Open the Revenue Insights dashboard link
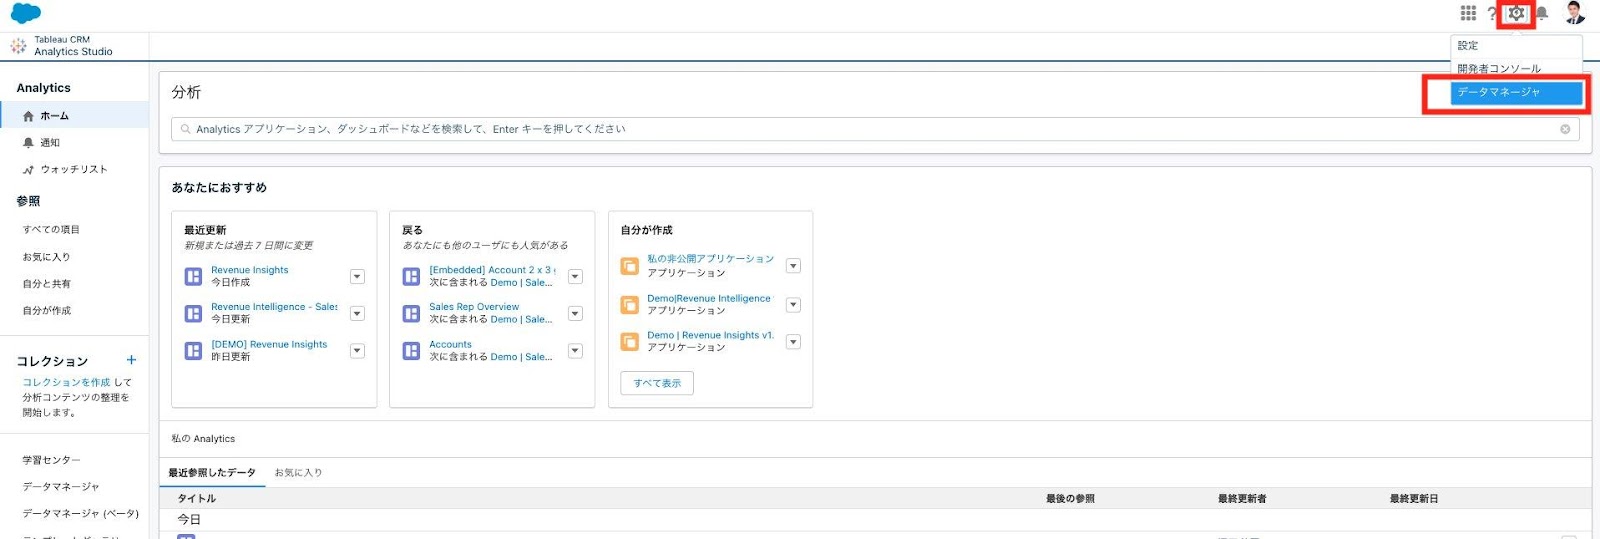The width and height of the screenshot is (1600, 539). click(250, 270)
